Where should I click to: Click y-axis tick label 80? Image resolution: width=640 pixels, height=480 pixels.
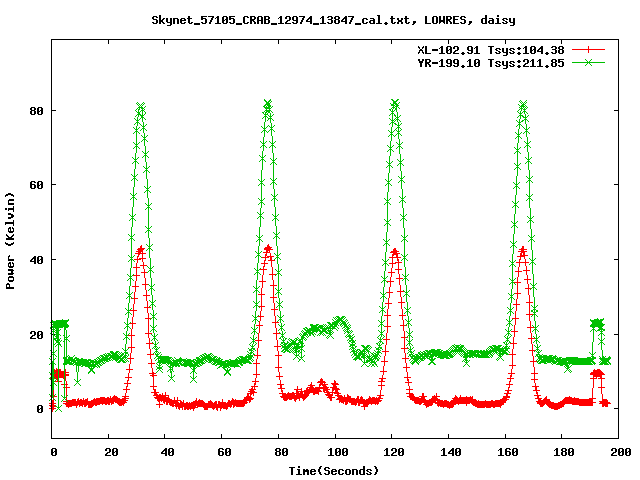(37, 111)
